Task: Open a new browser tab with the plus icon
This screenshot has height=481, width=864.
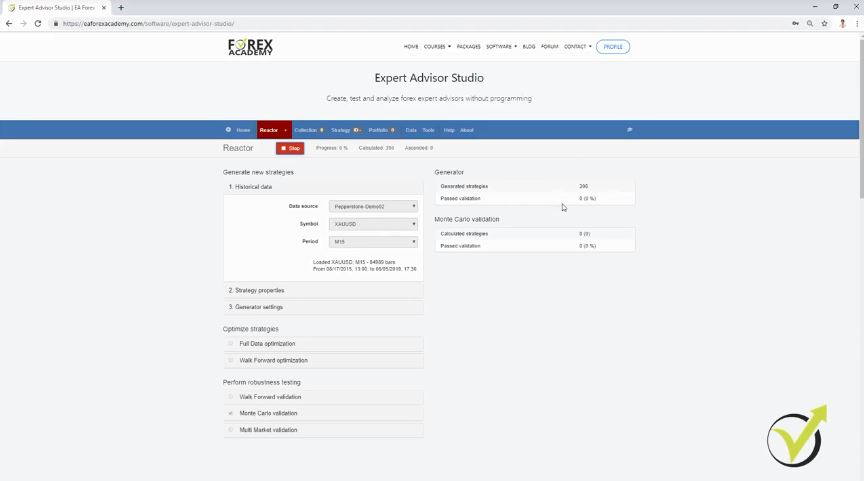Action: point(121,8)
